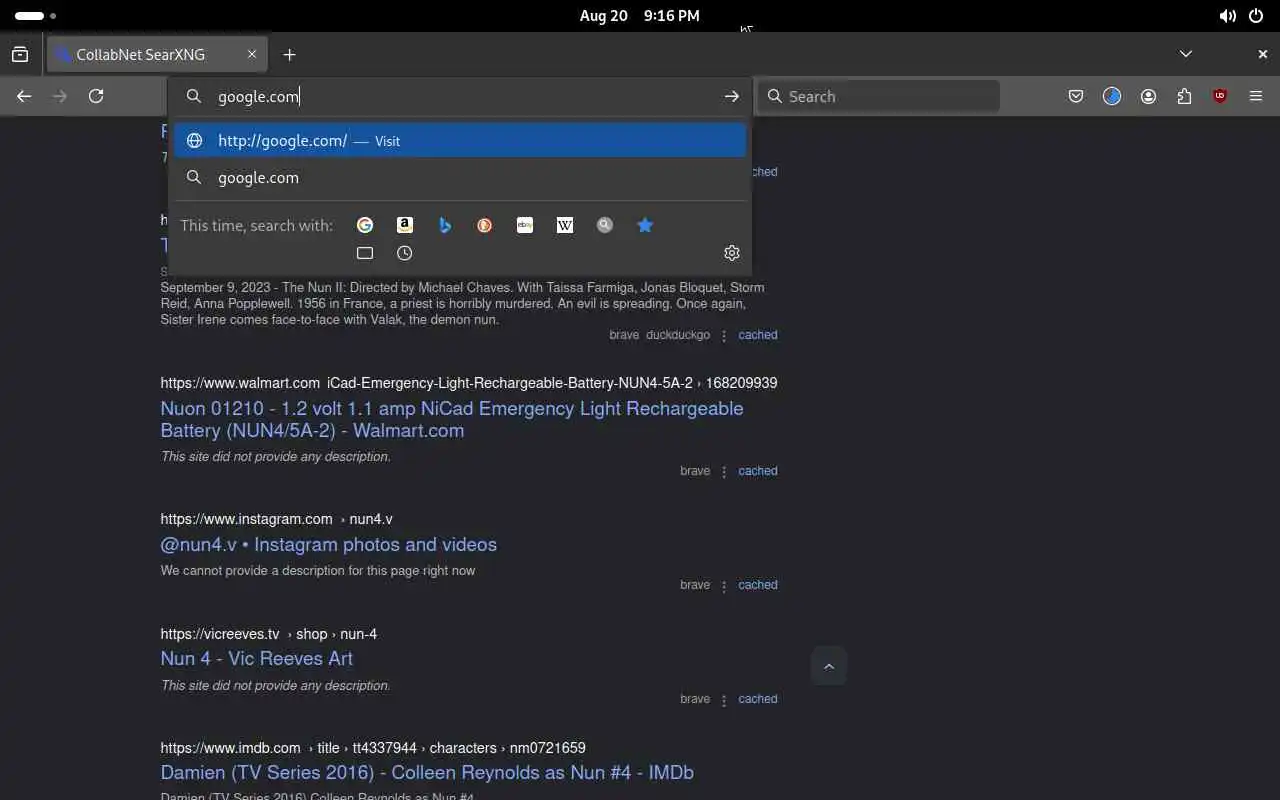Select the CollabNet SearXNG tab
Screen dimensions: 1280x800
coord(157,54)
